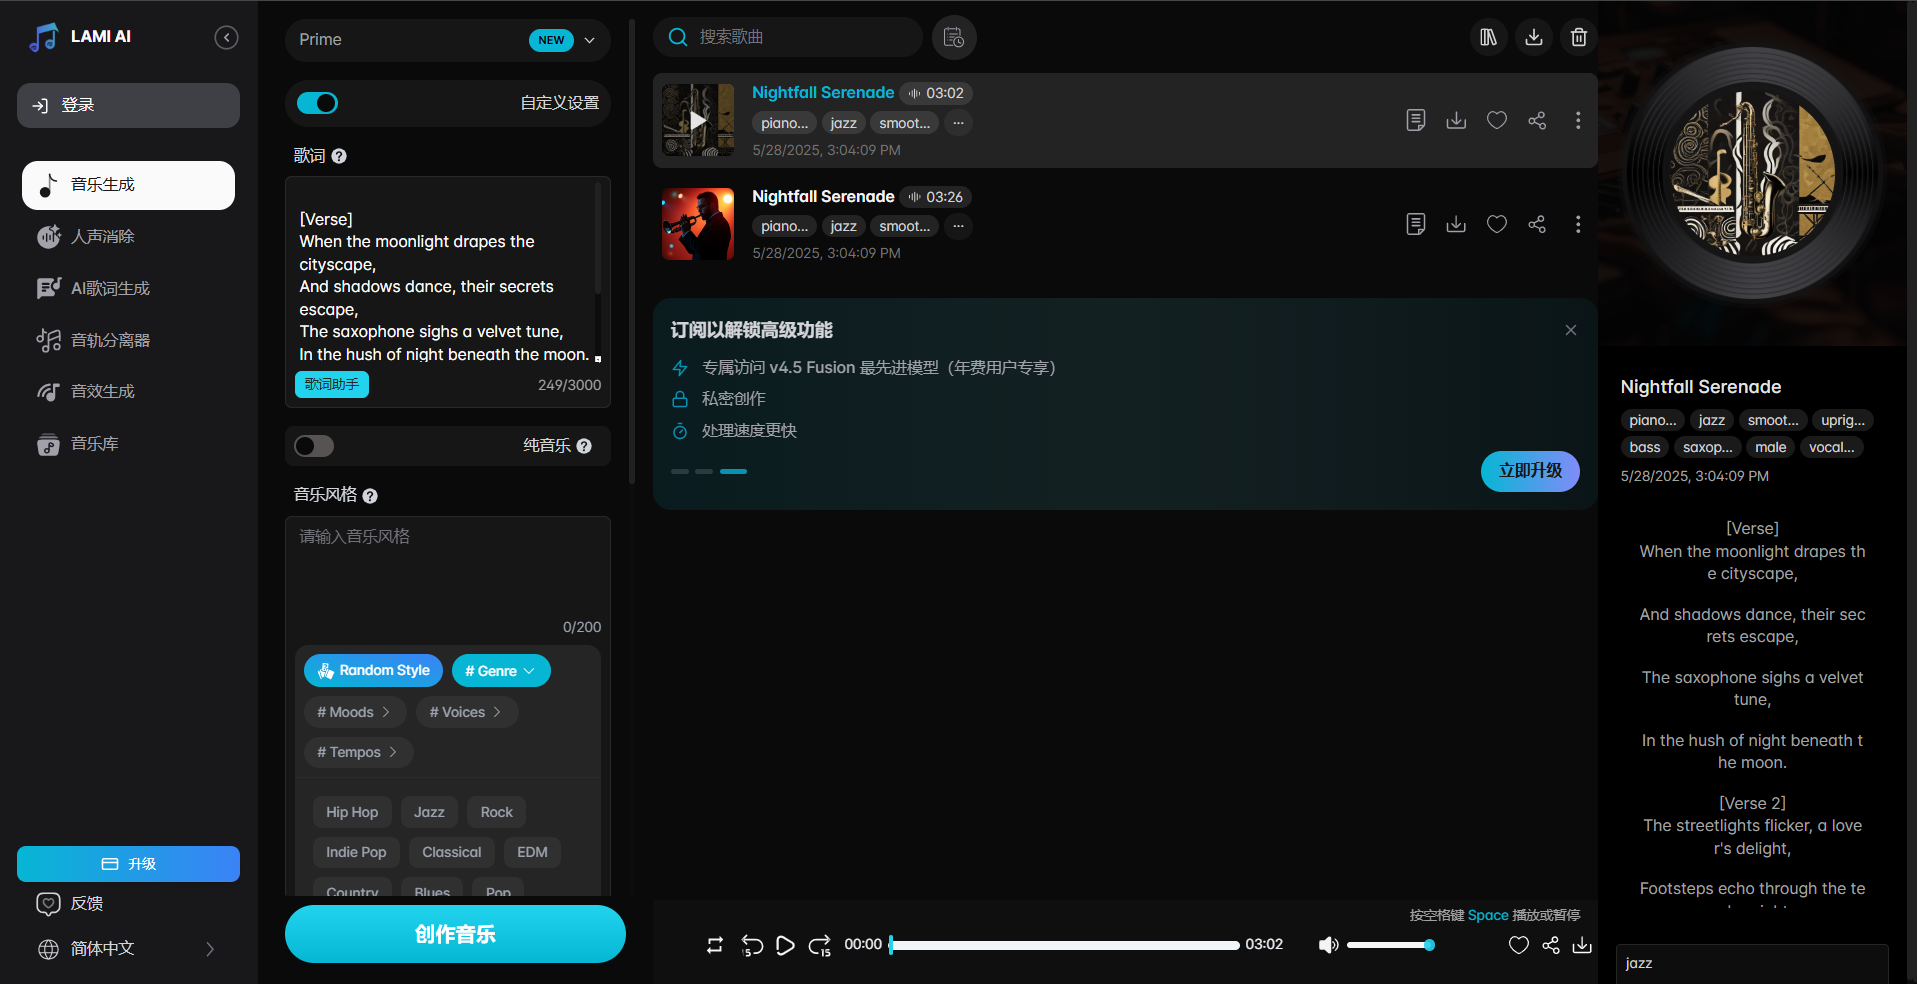1917x984 pixels.
Task: Like the 03:26 Nightfall Serenade track
Action: point(1497,224)
